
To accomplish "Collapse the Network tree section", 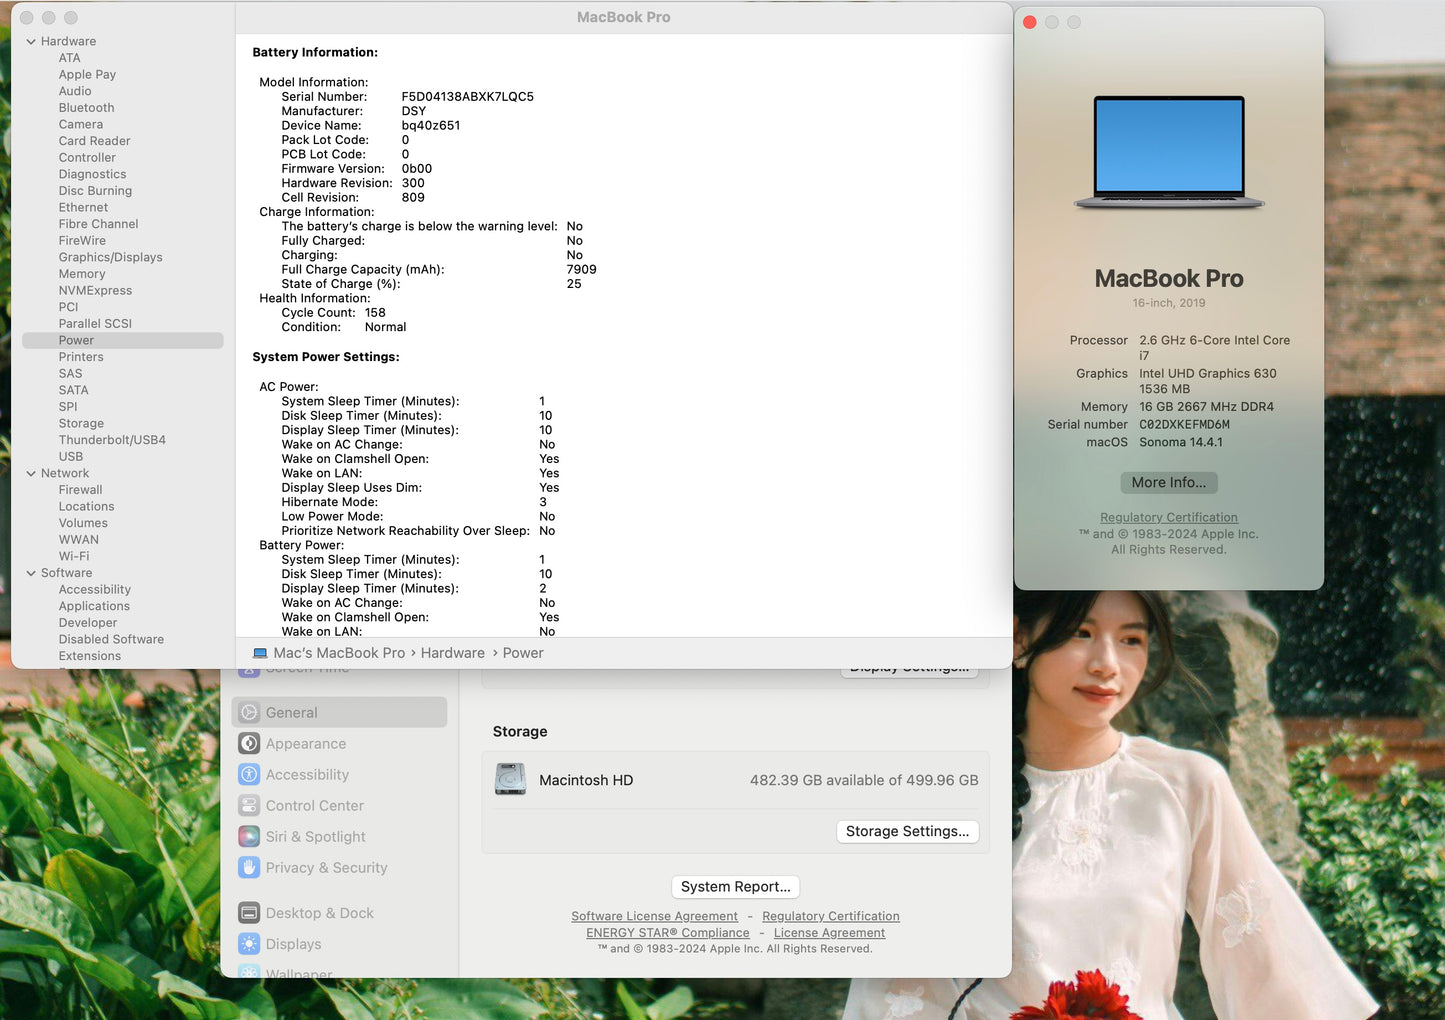I will coord(31,474).
